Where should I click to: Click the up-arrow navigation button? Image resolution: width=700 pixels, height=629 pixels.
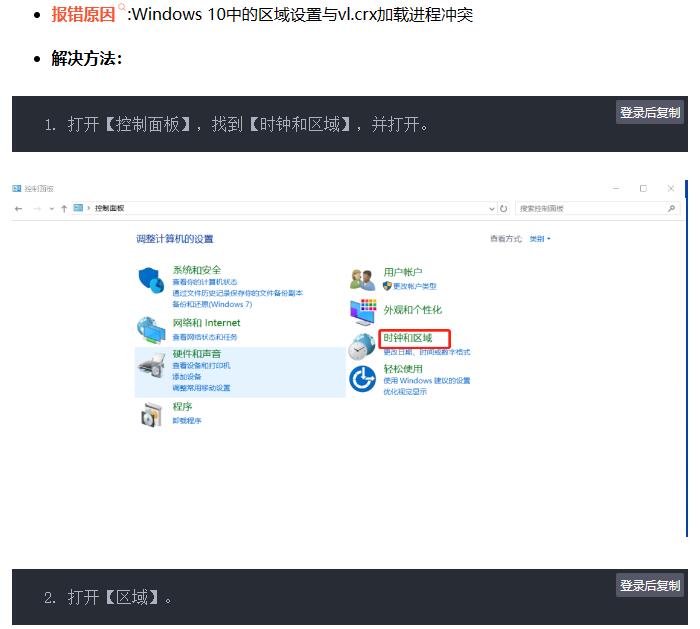[x=64, y=208]
